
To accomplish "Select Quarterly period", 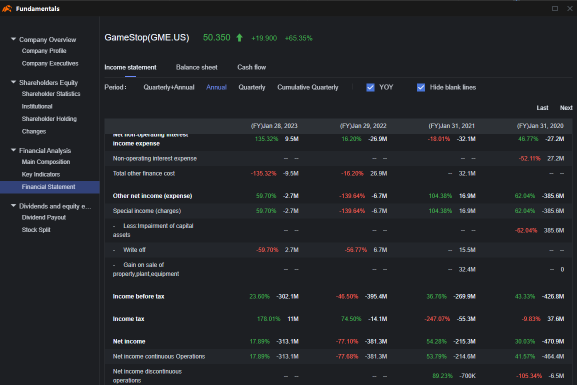I will (x=252, y=87).
